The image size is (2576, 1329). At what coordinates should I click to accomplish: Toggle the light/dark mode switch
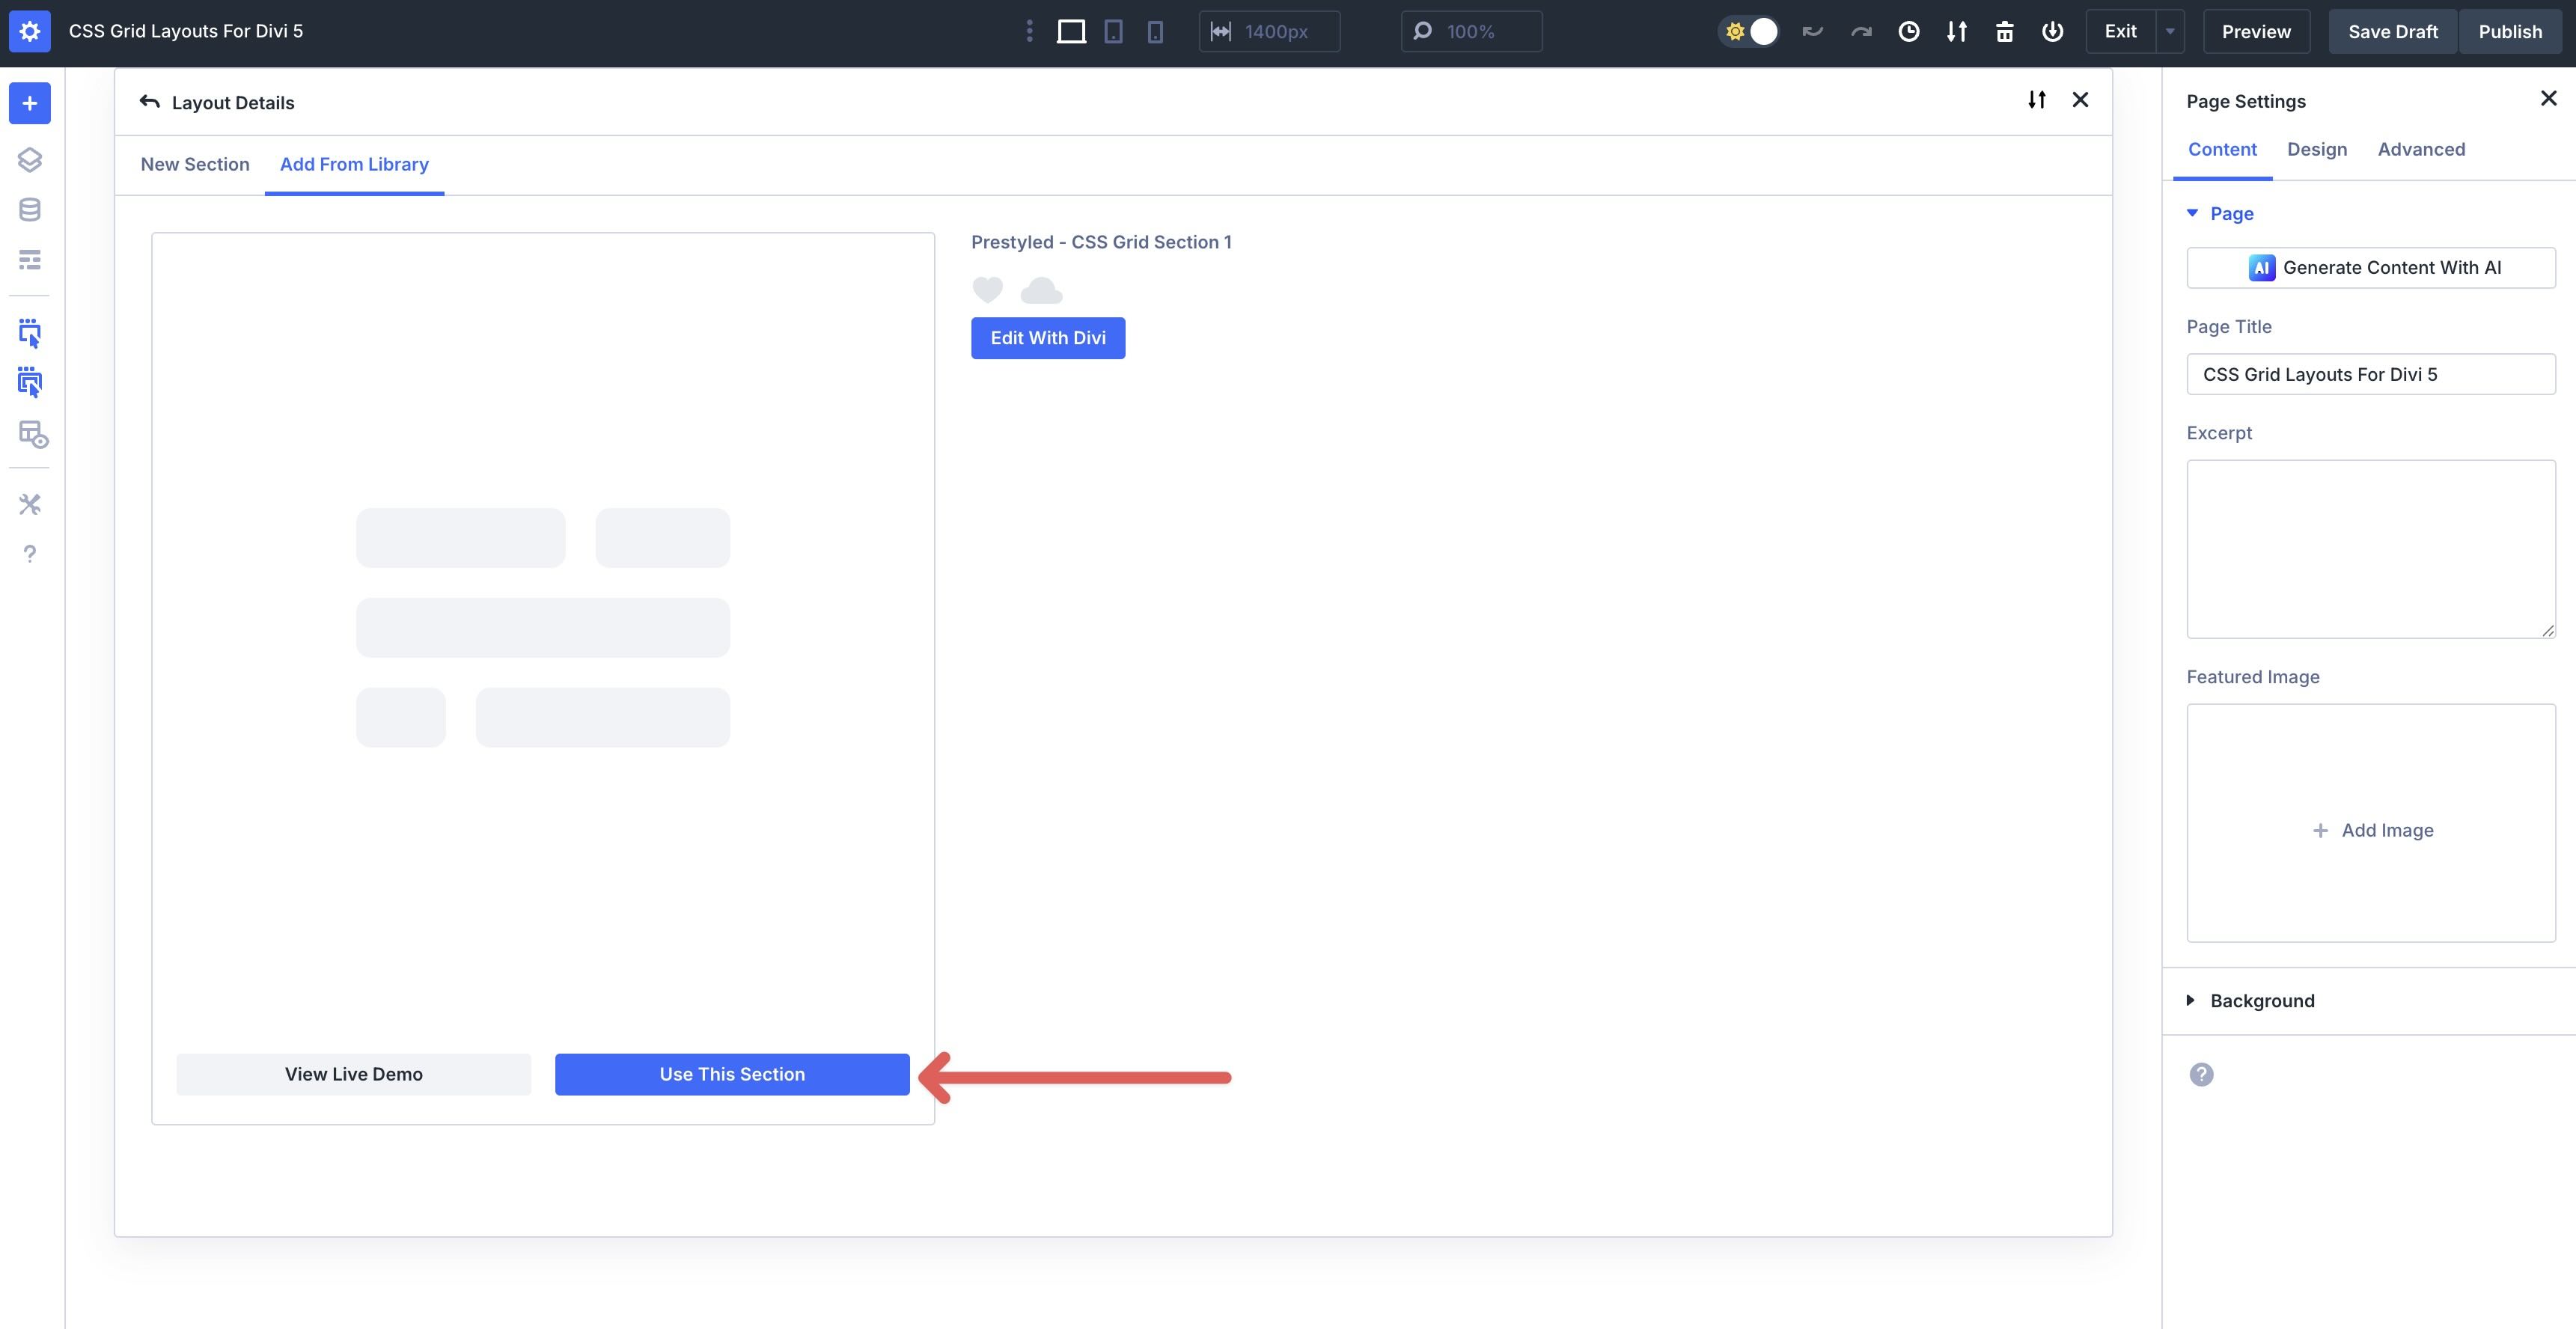pos(1749,31)
